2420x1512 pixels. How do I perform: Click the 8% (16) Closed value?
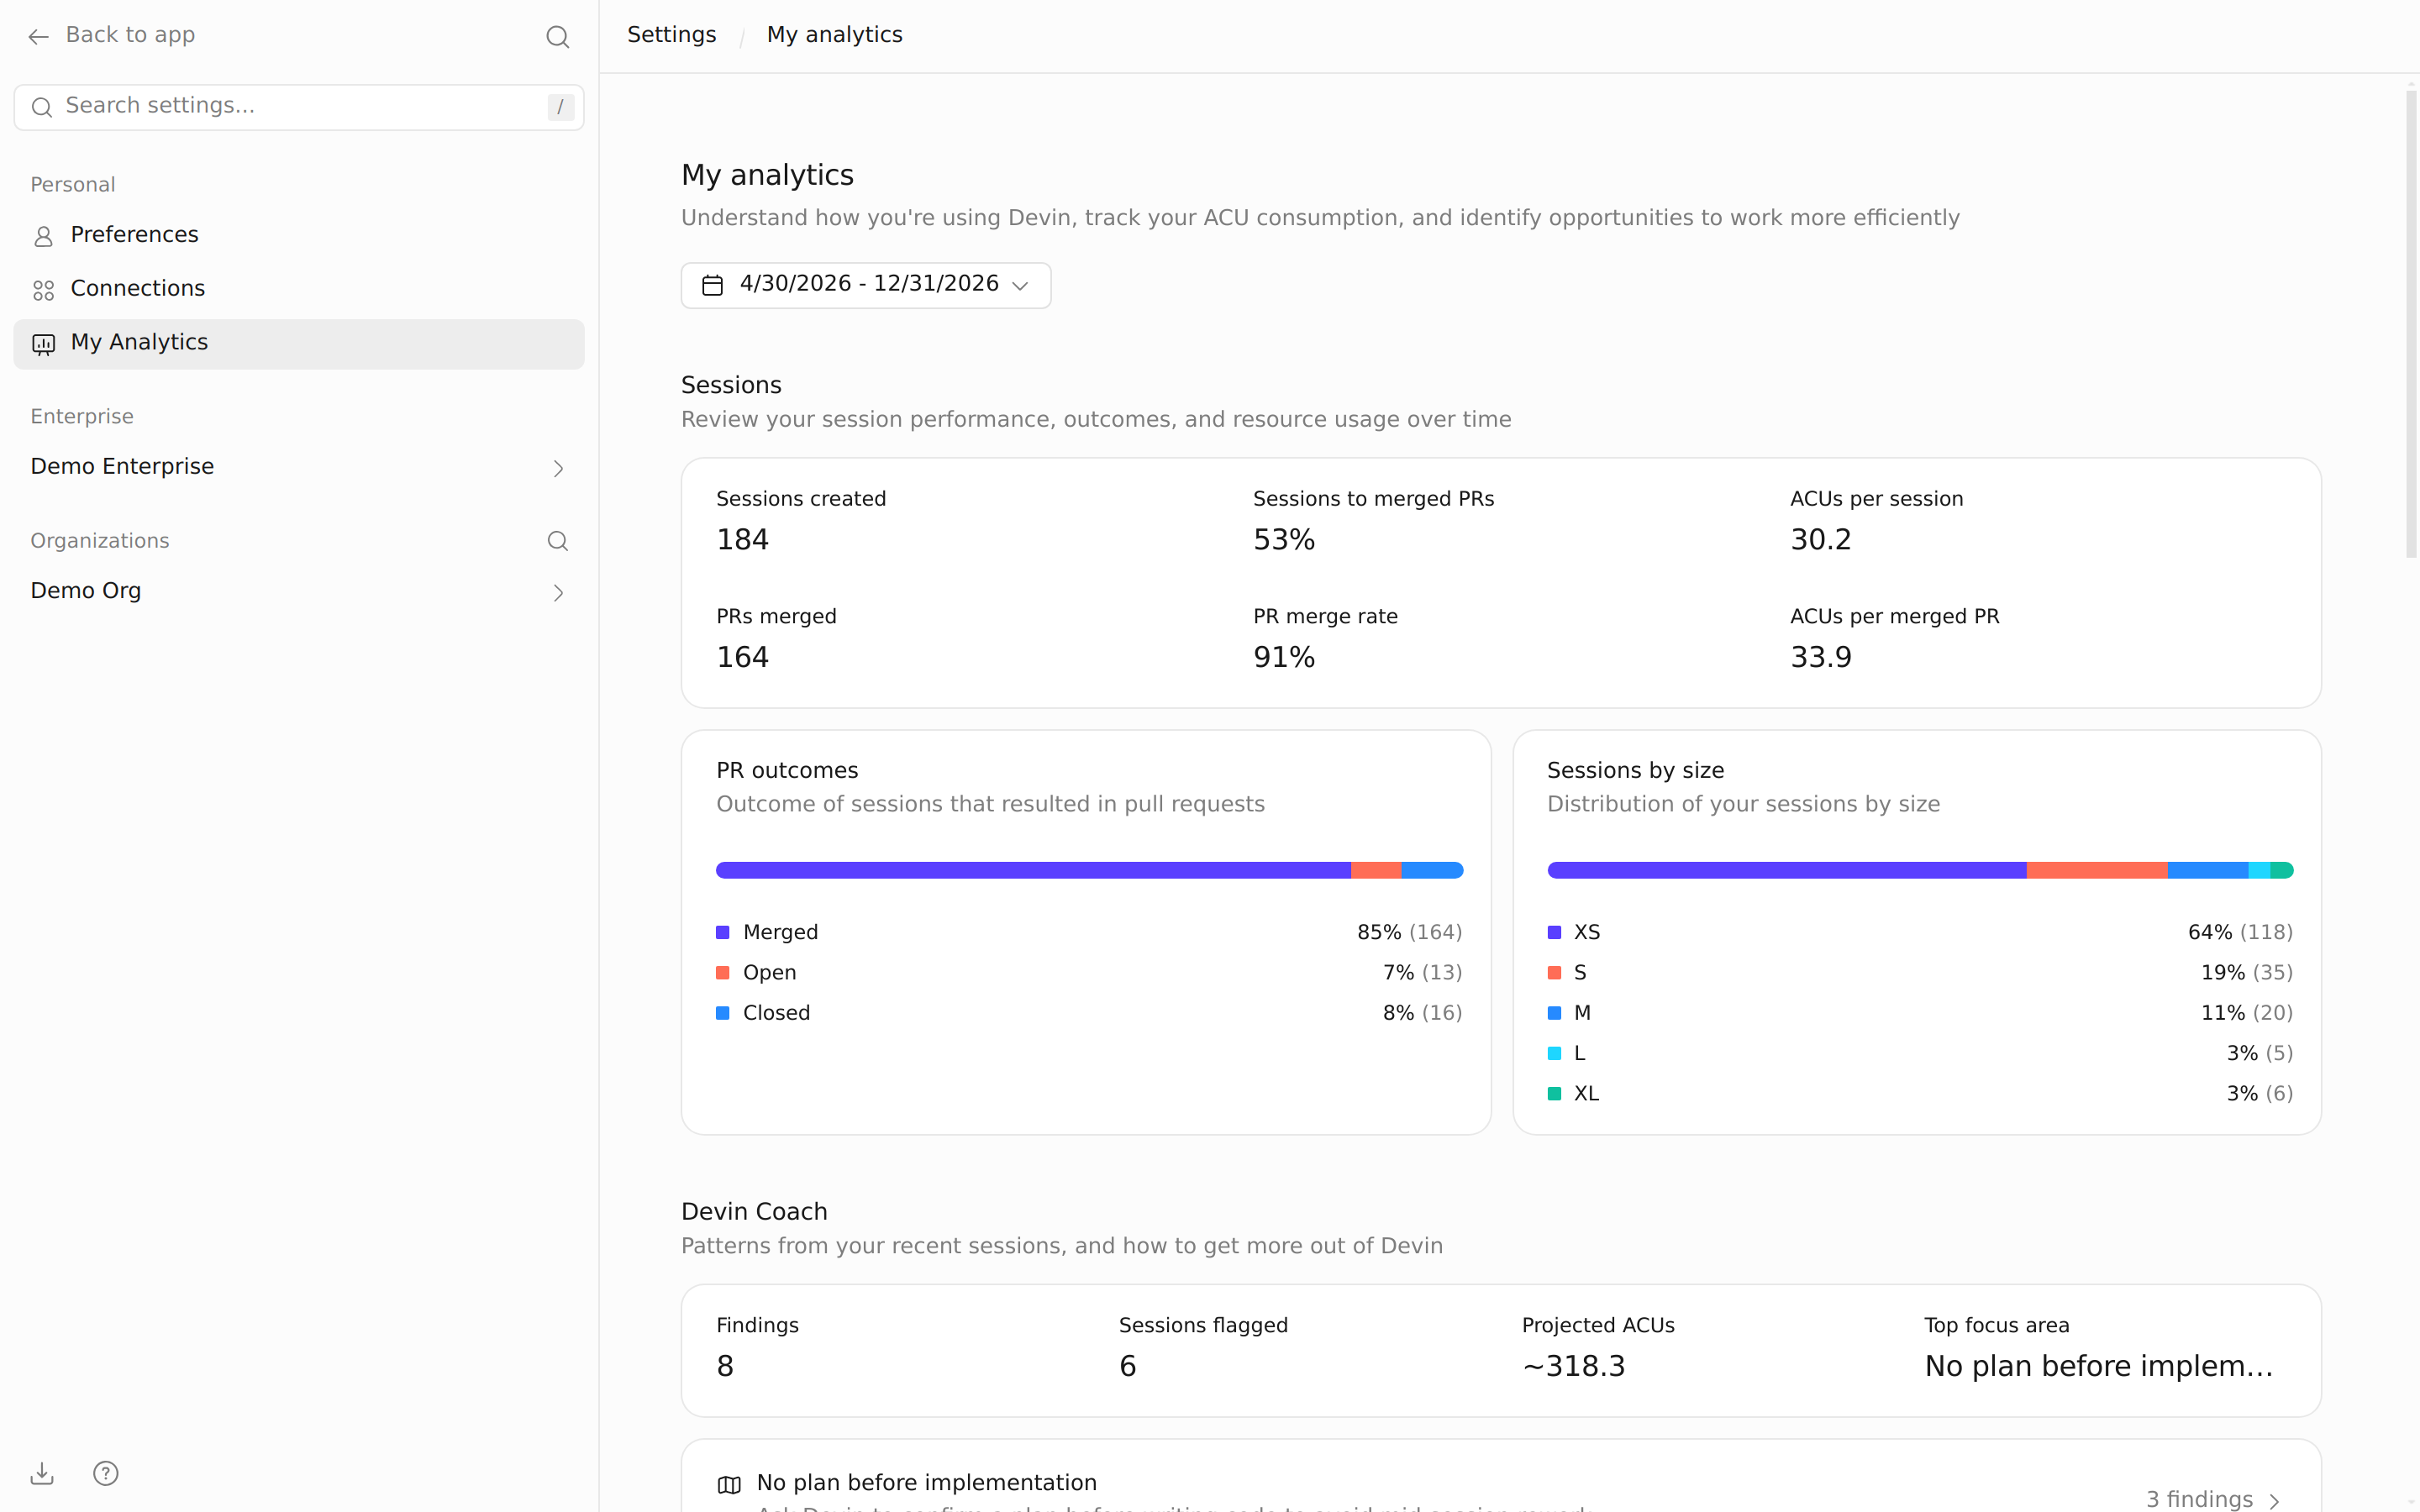click(1422, 1013)
